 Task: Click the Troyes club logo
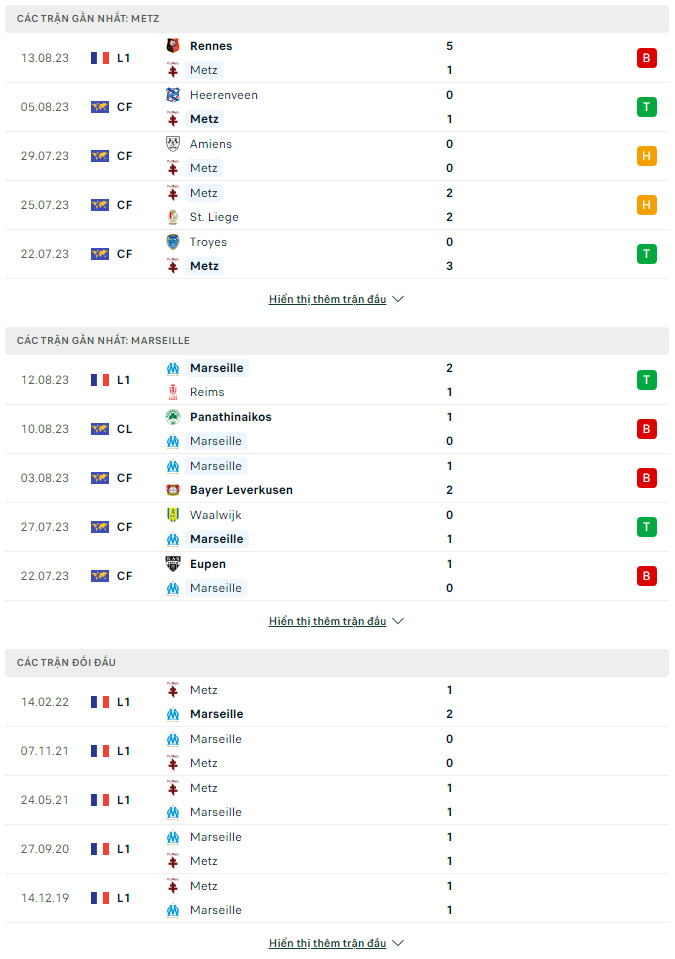pyautogui.click(x=173, y=242)
